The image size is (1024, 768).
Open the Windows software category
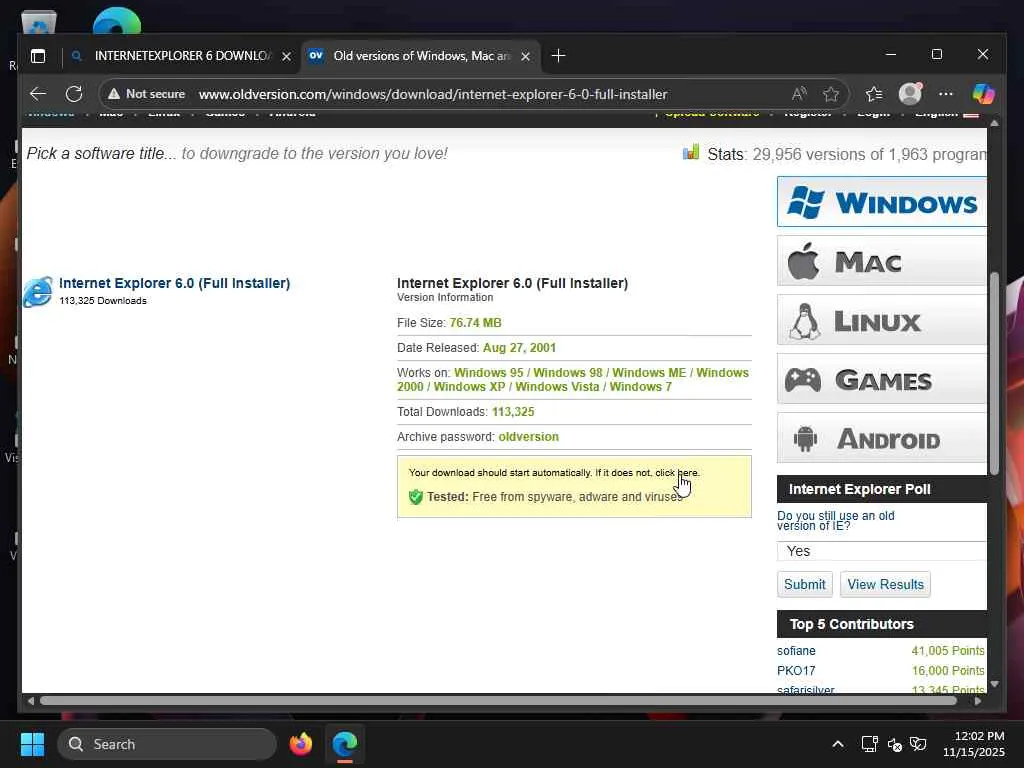(882, 202)
